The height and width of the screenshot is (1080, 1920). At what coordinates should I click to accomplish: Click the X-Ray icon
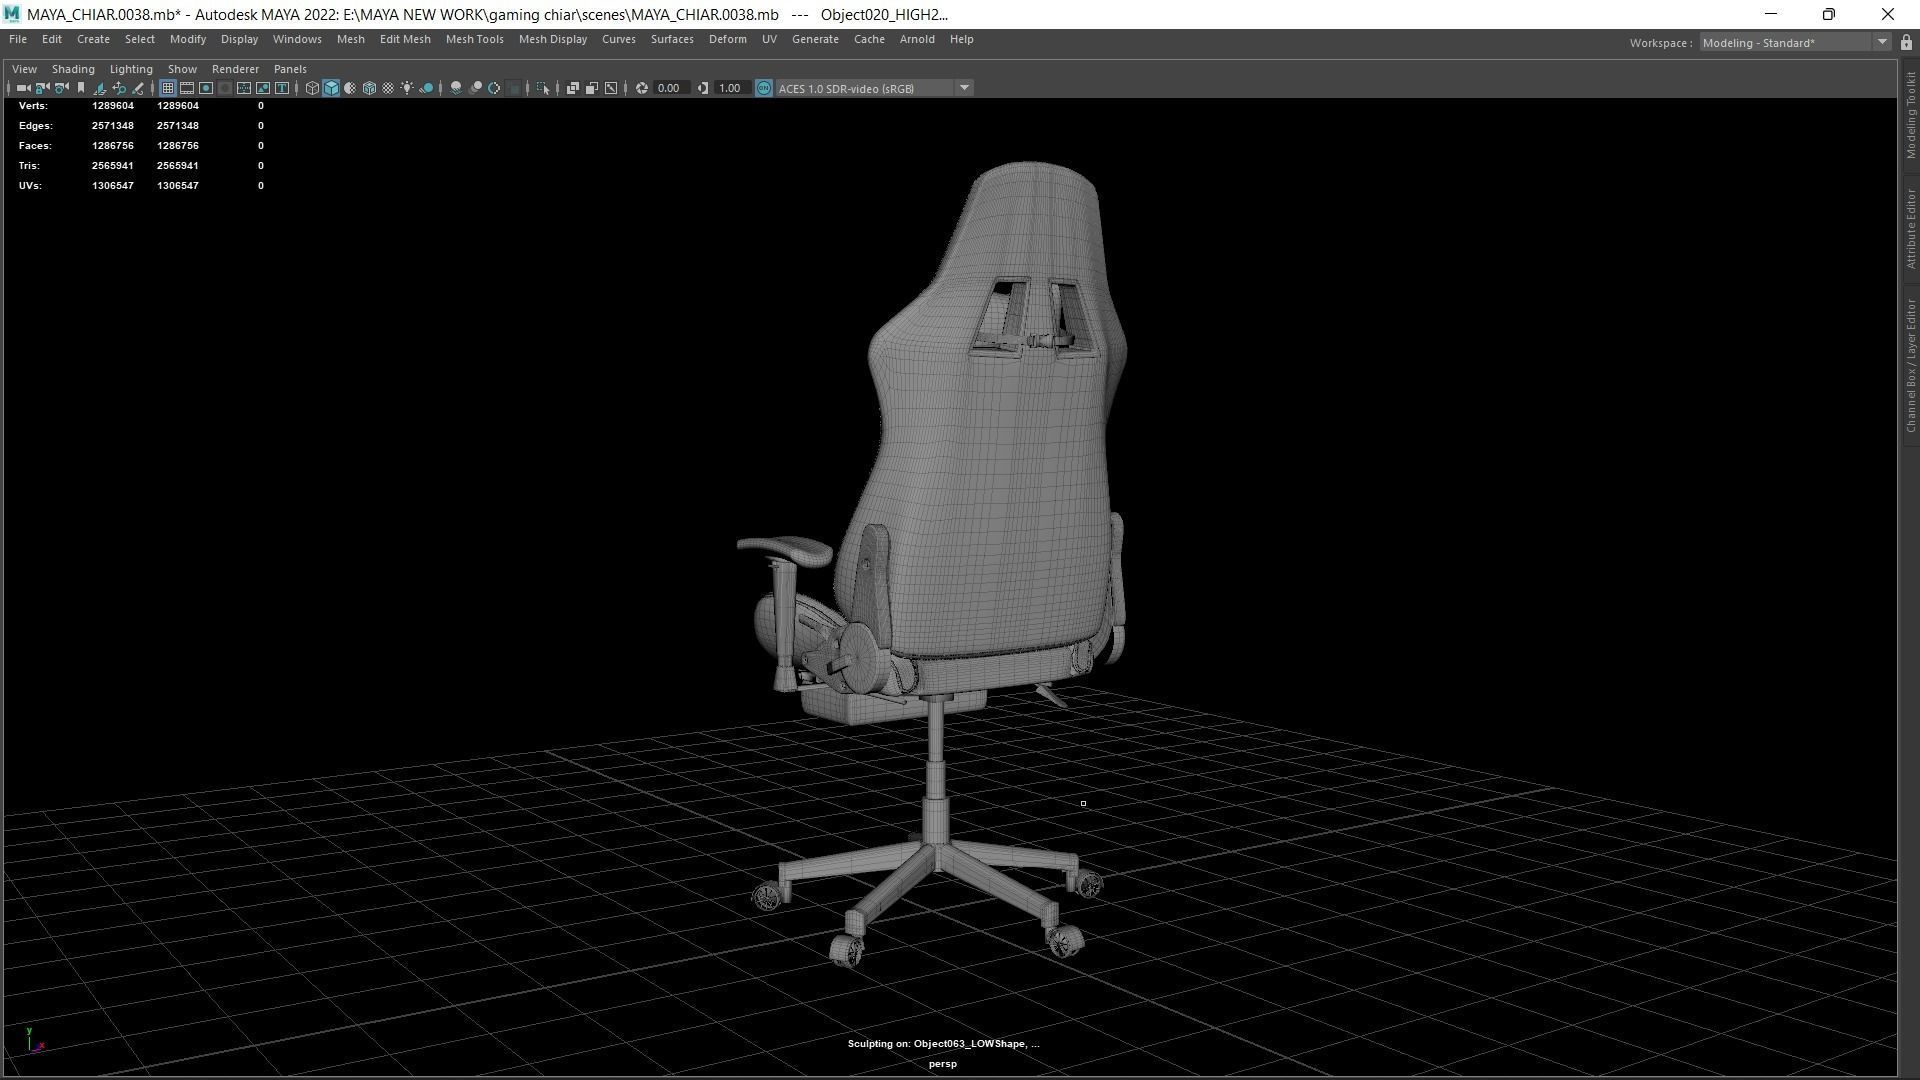click(x=573, y=88)
